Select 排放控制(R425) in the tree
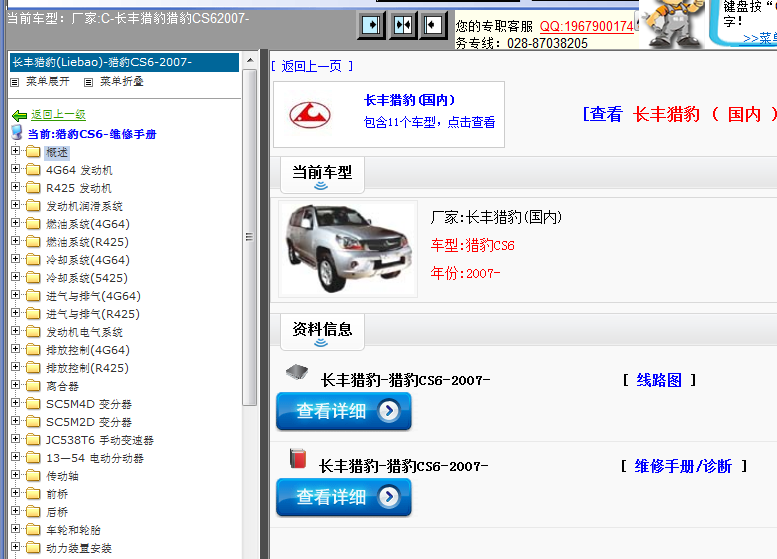The height and width of the screenshot is (559, 777). click(87, 368)
